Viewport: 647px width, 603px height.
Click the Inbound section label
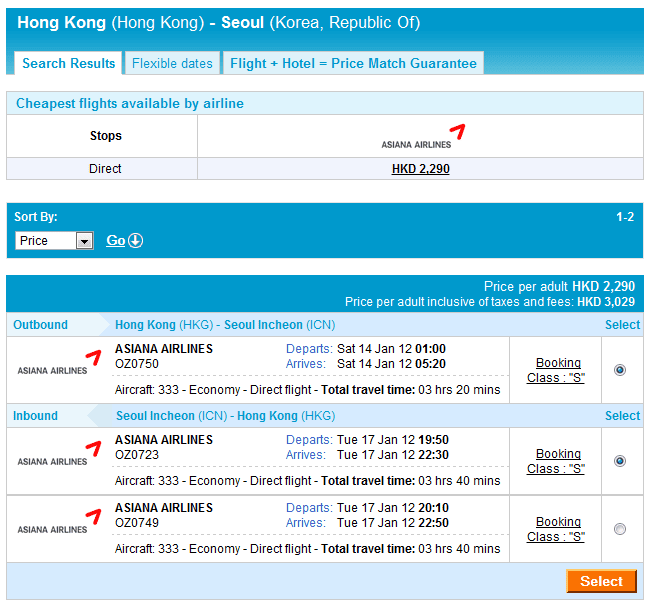pos(35,416)
